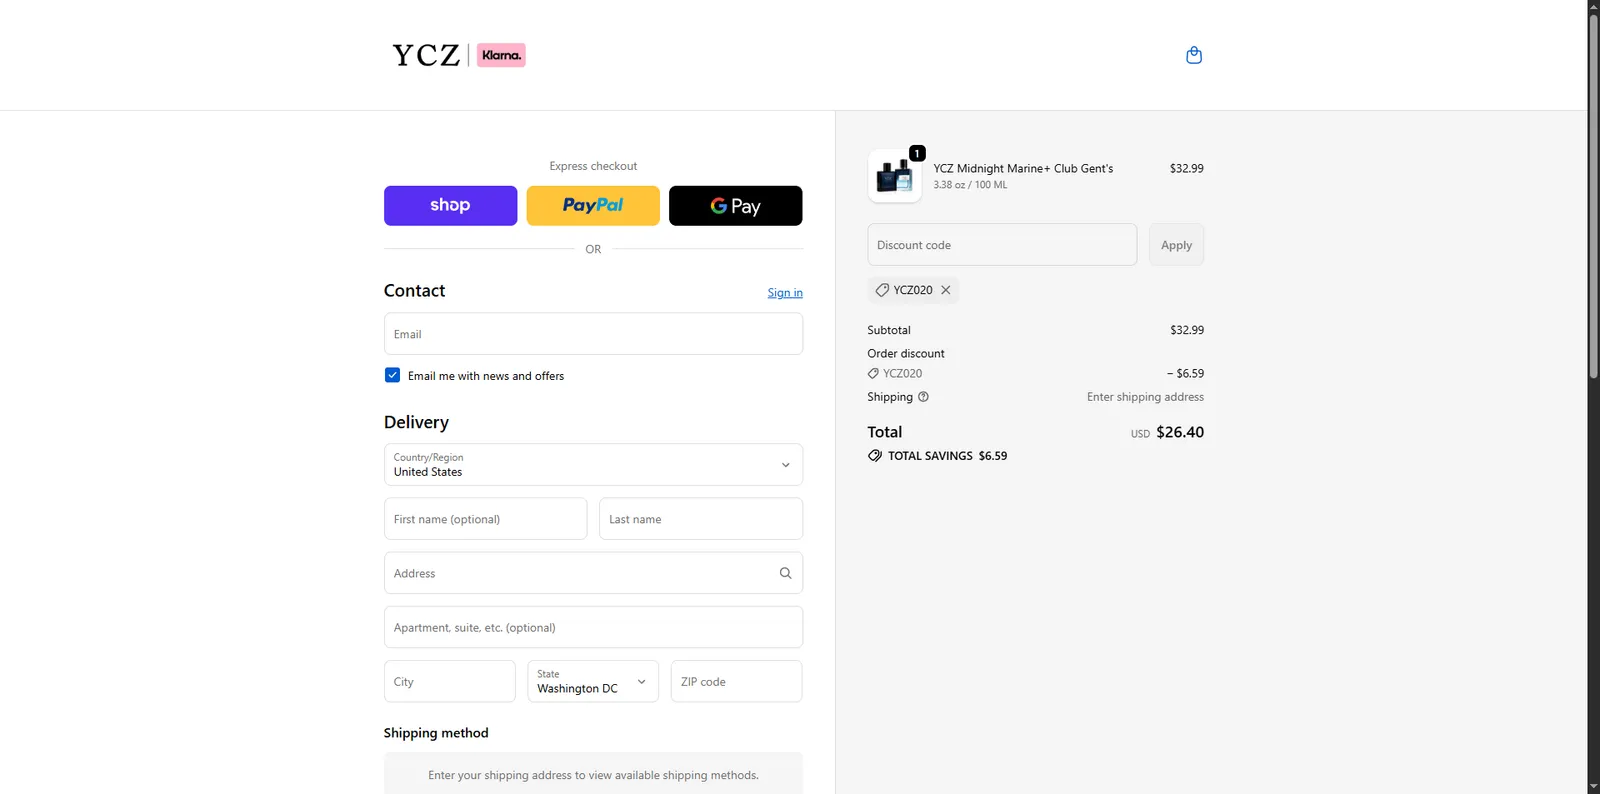This screenshot has width=1600, height=794.
Task: Click the YCZ020 label under Order discount
Action: [x=902, y=374]
